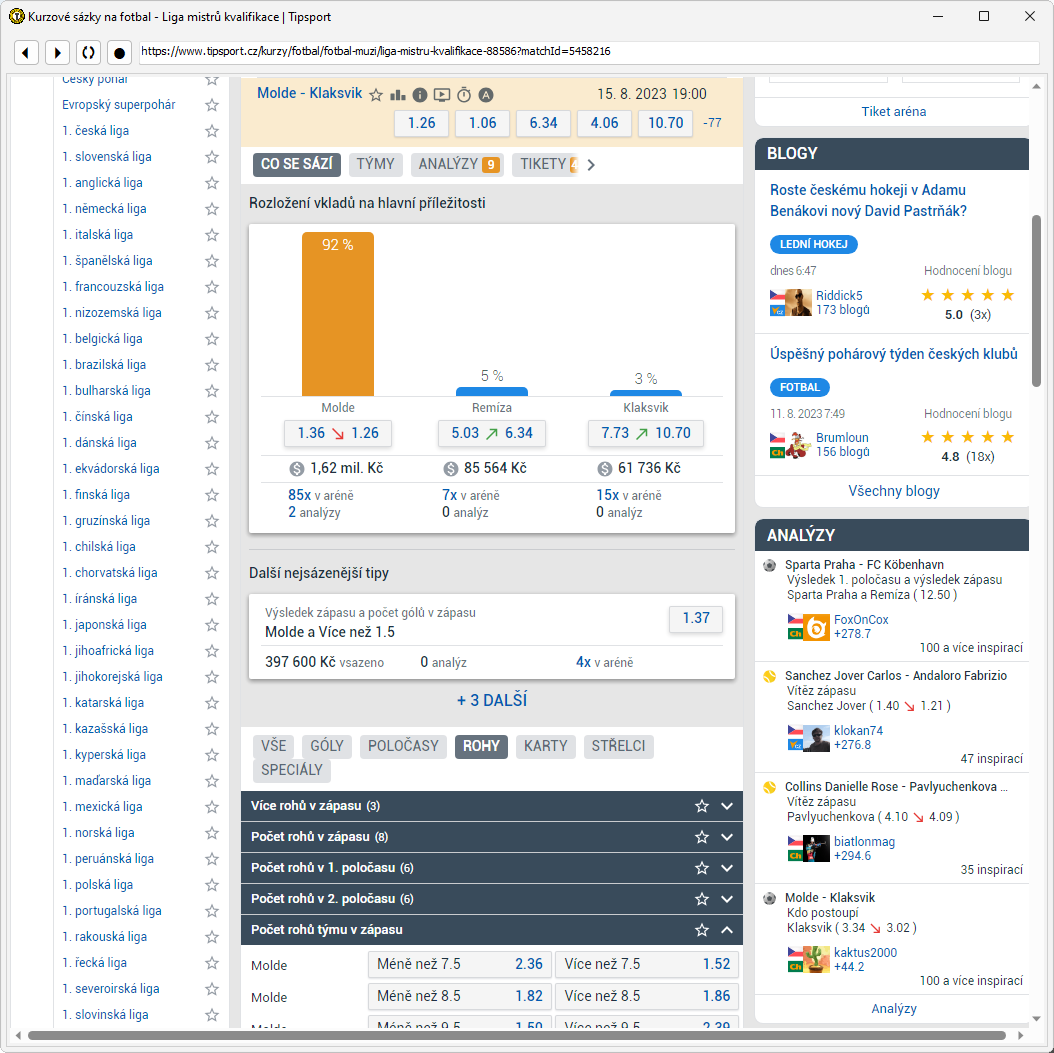Click the browser forward arrow button

[57, 52]
